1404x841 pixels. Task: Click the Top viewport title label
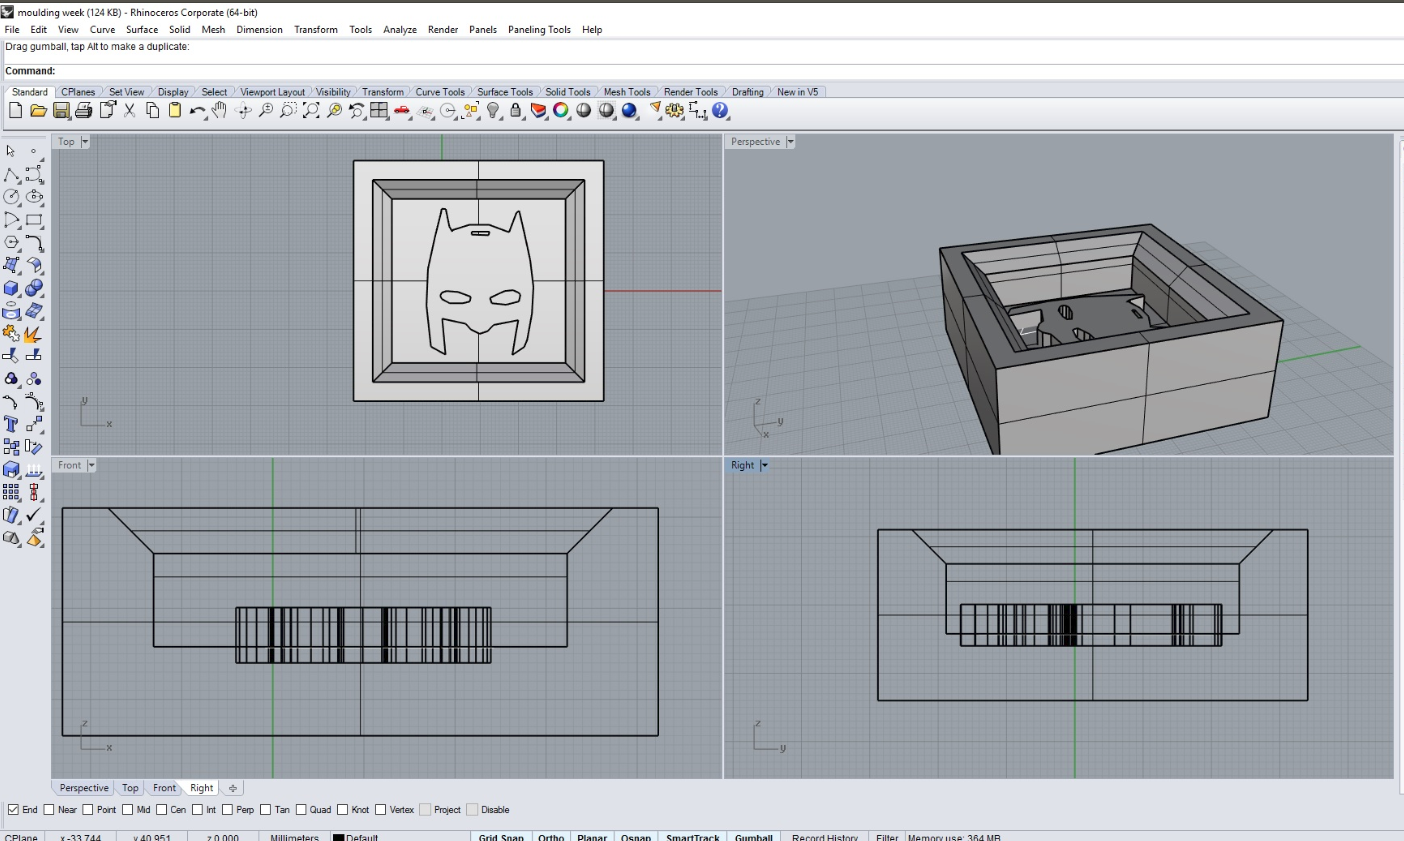click(67, 142)
